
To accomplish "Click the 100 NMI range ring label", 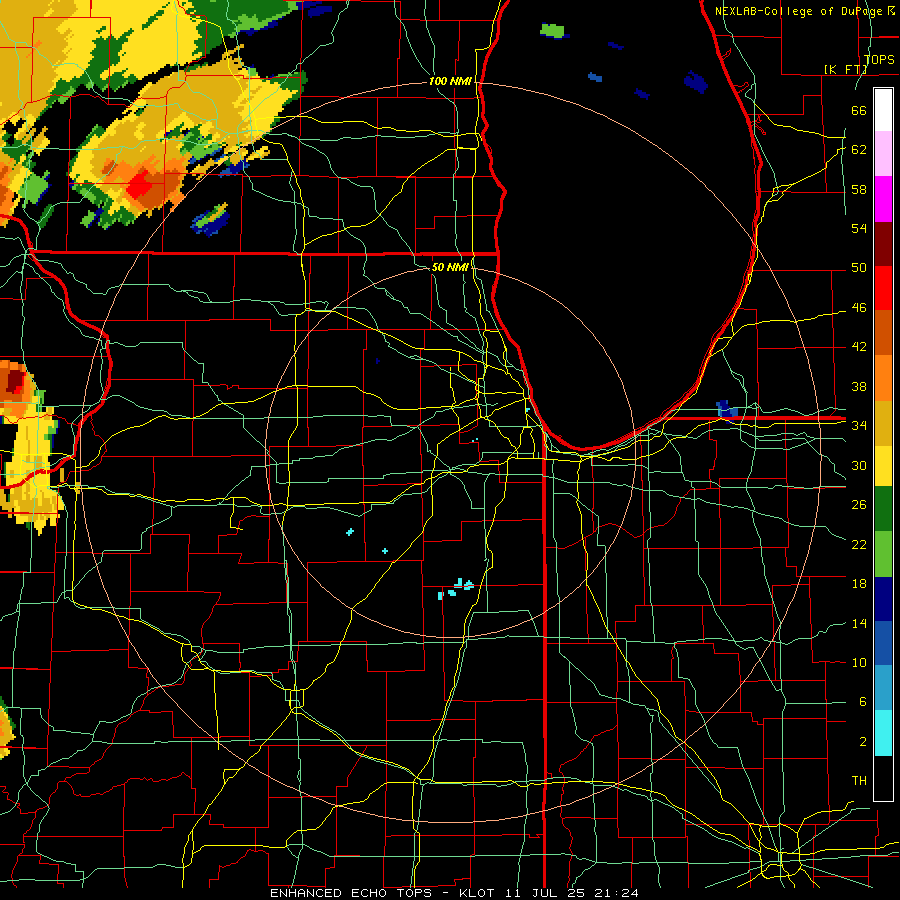I will coord(450,82).
